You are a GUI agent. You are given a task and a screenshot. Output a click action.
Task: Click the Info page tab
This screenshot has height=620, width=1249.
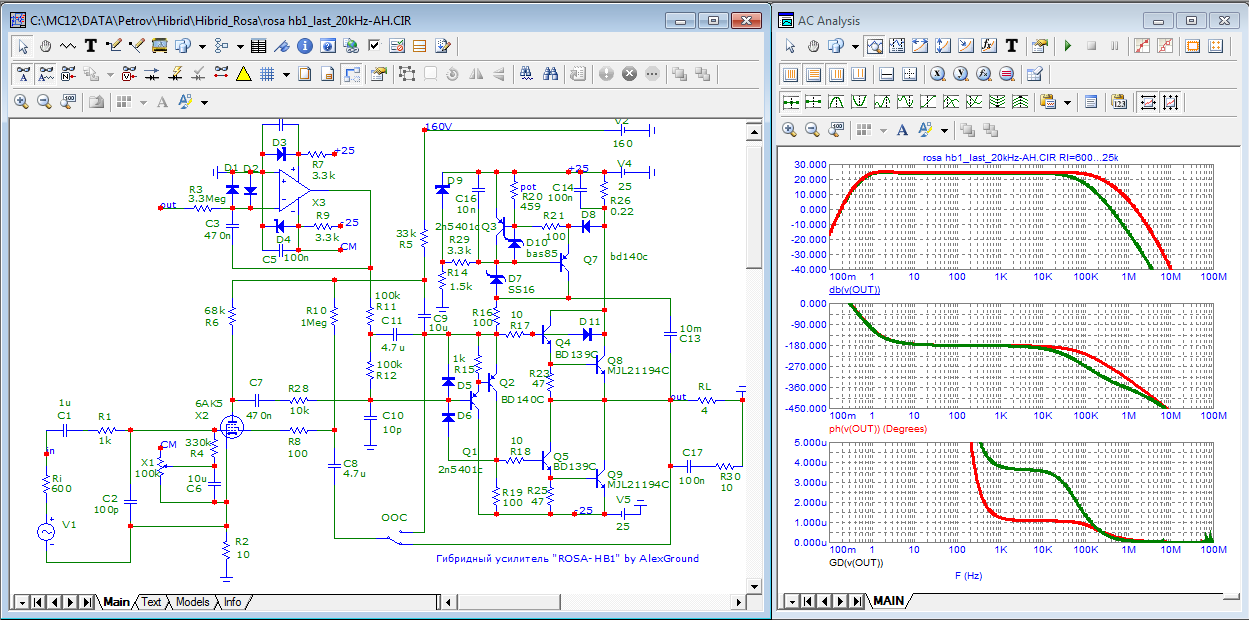[x=232, y=602]
